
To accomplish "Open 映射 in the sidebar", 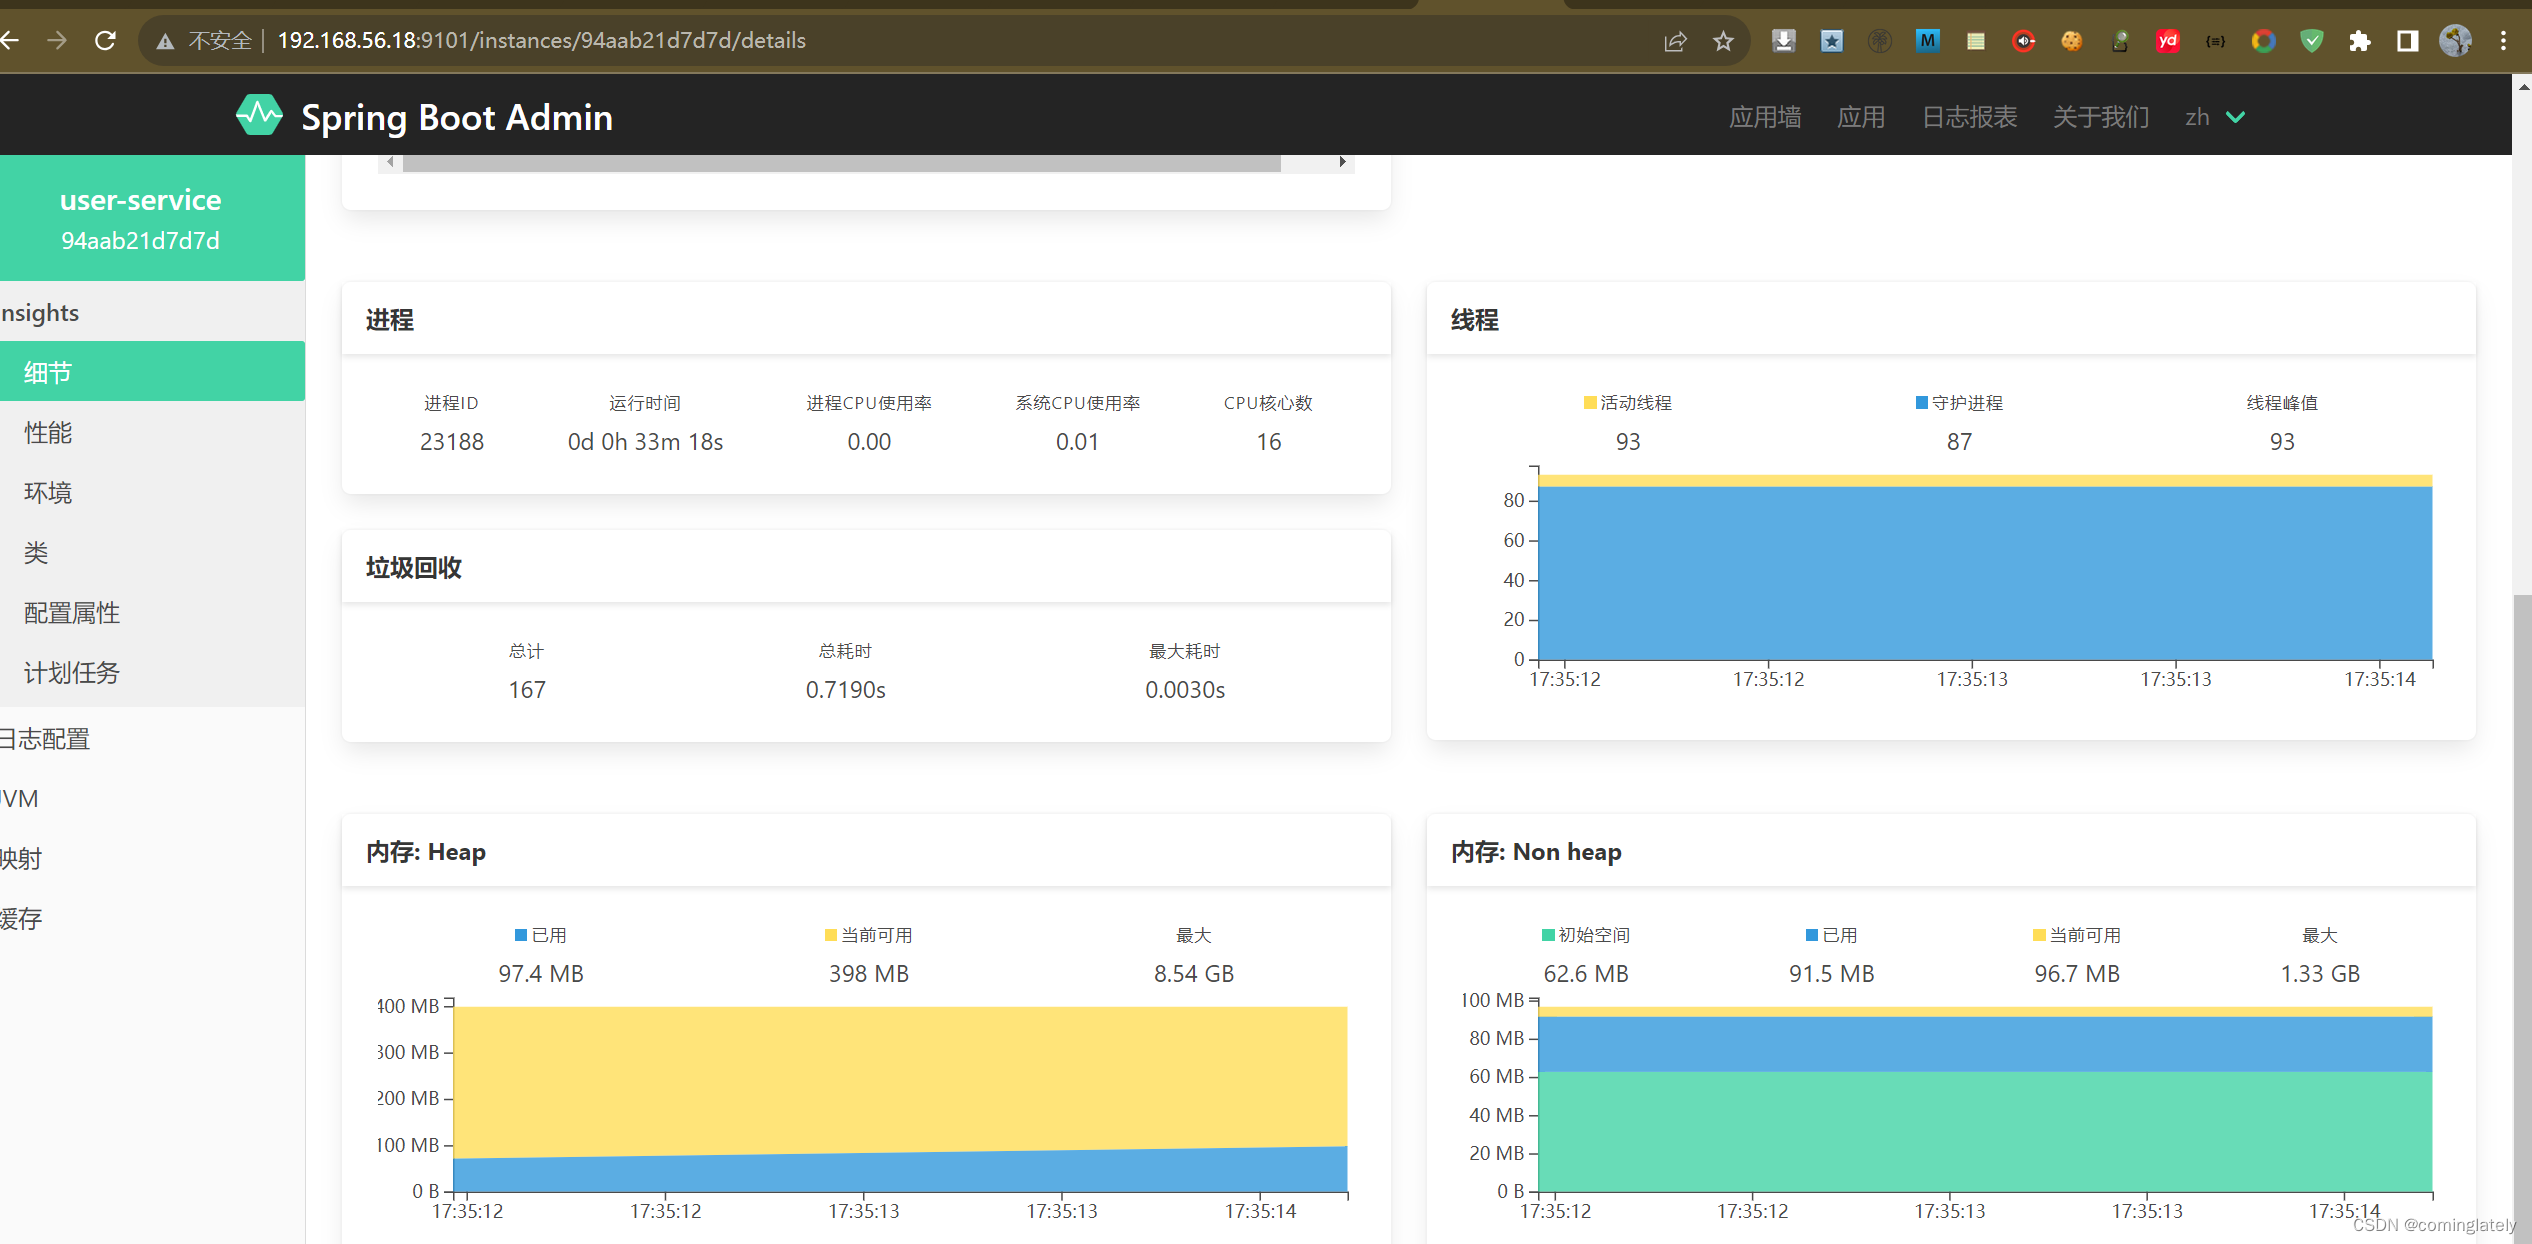I will (152, 859).
